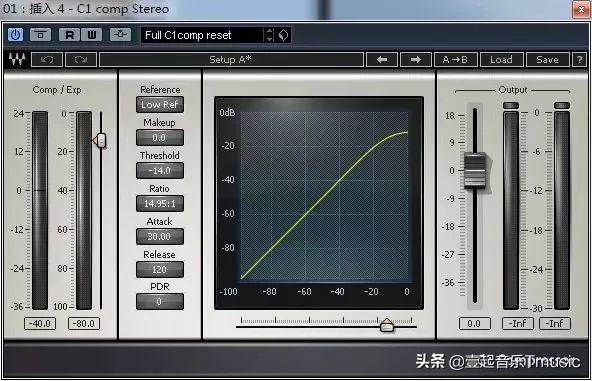Click the Output fader handle
Screen dimensions: 592x381
pyautogui.click(x=475, y=171)
